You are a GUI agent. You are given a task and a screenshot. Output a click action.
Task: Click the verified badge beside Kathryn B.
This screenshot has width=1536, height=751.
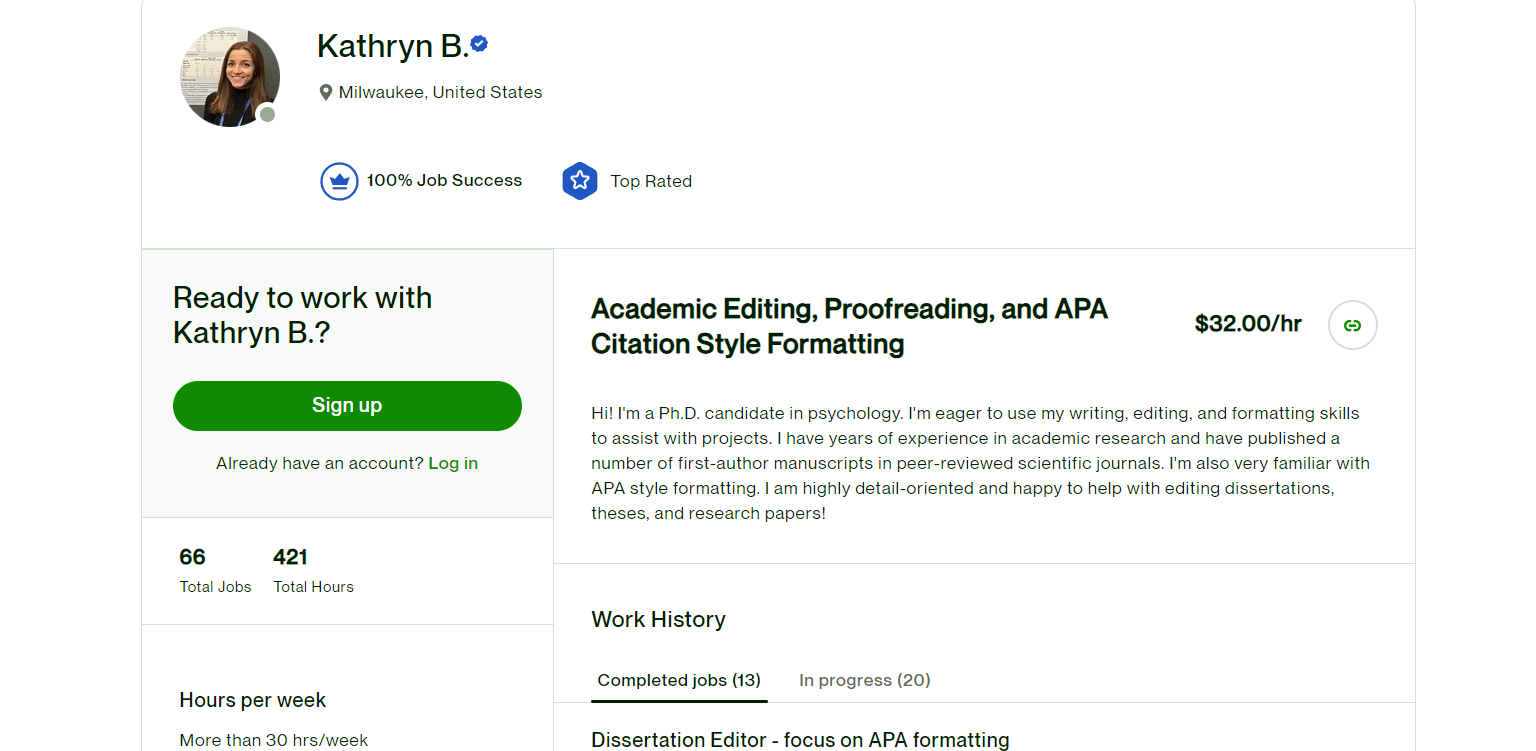click(x=480, y=44)
